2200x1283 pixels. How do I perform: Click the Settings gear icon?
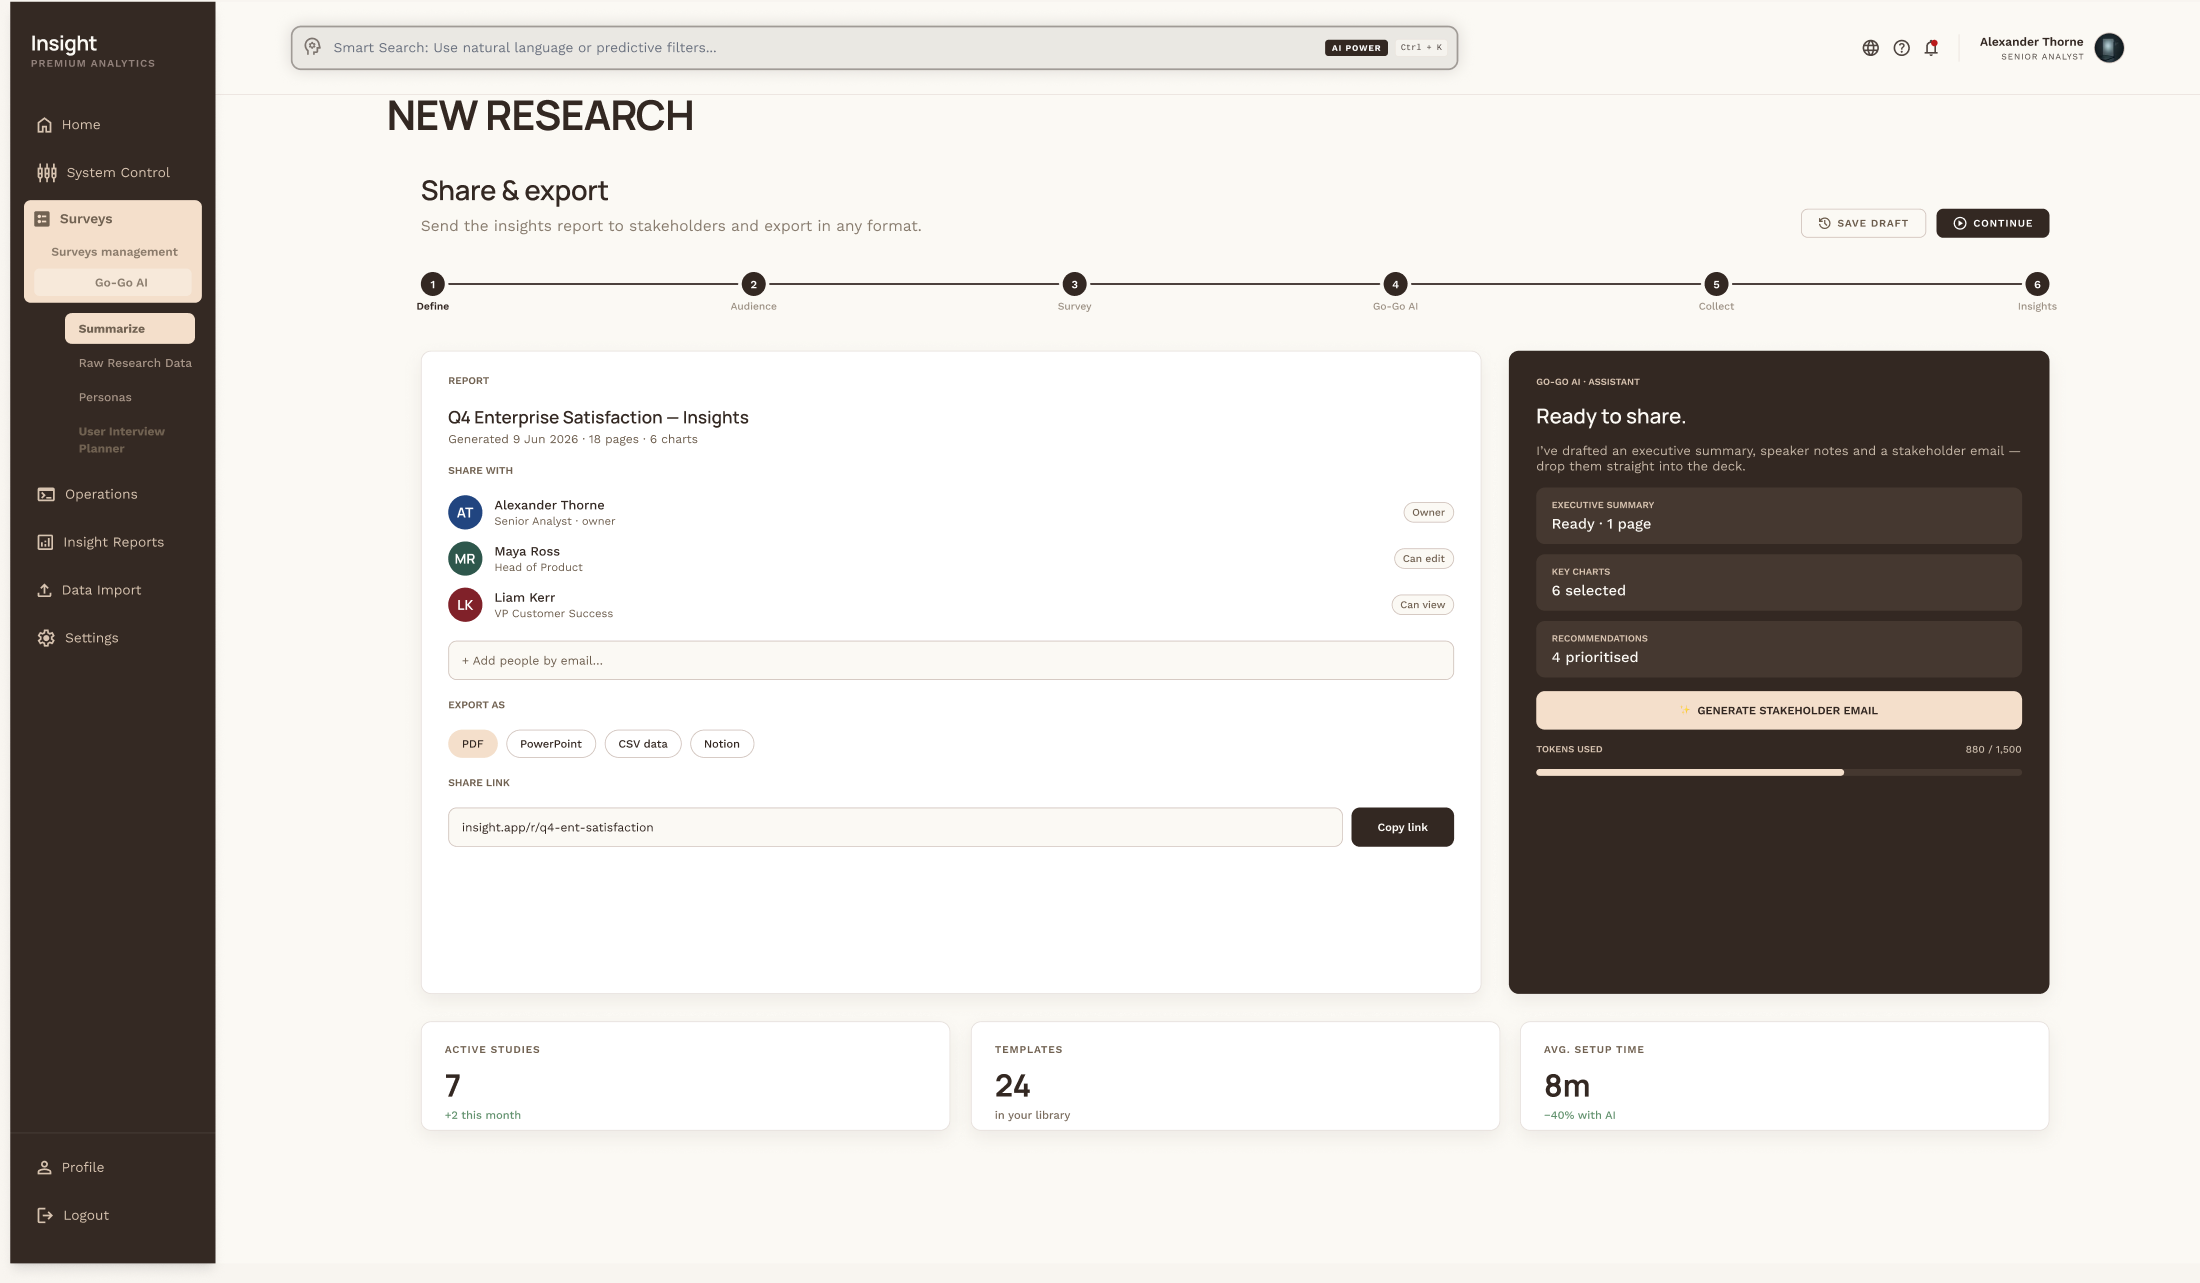coord(46,638)
